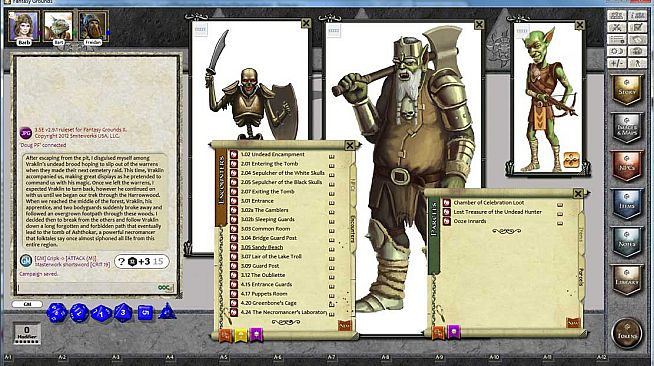Open 2.05 Sepulcher of the Black Skulls

pos(281,182)
